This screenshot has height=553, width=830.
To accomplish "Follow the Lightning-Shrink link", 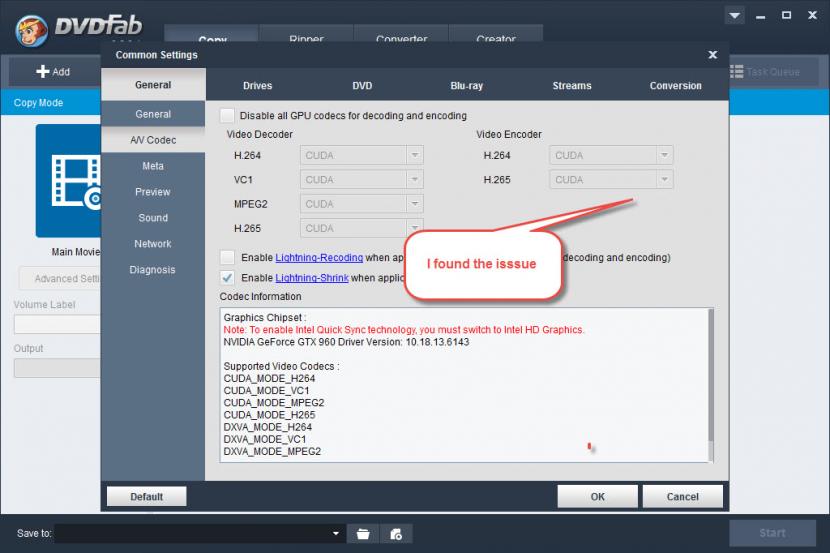I will (x=312, y=277).
